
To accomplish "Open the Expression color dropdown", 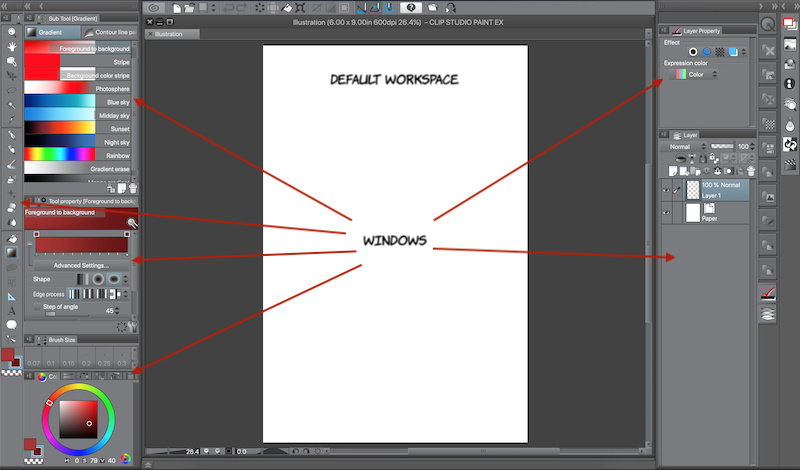I will (693, 75).
